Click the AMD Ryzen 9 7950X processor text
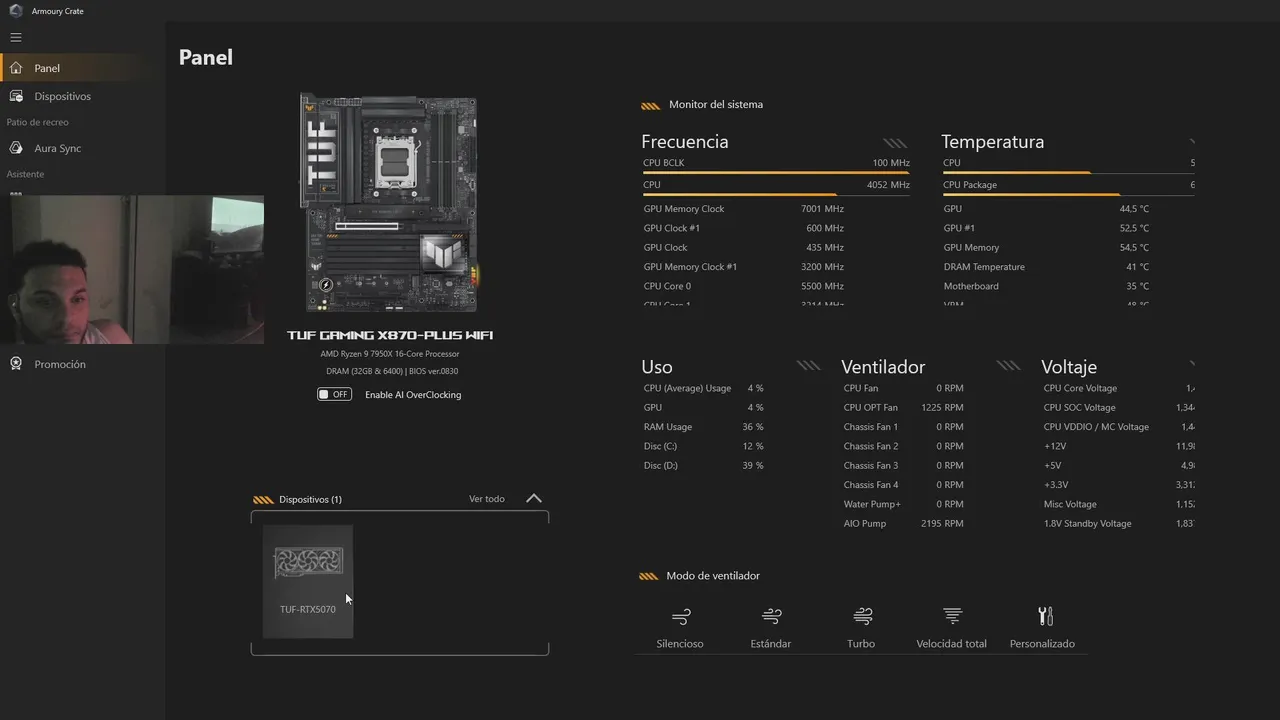The height and width of the screenshot is (720, 1280). 390,354
